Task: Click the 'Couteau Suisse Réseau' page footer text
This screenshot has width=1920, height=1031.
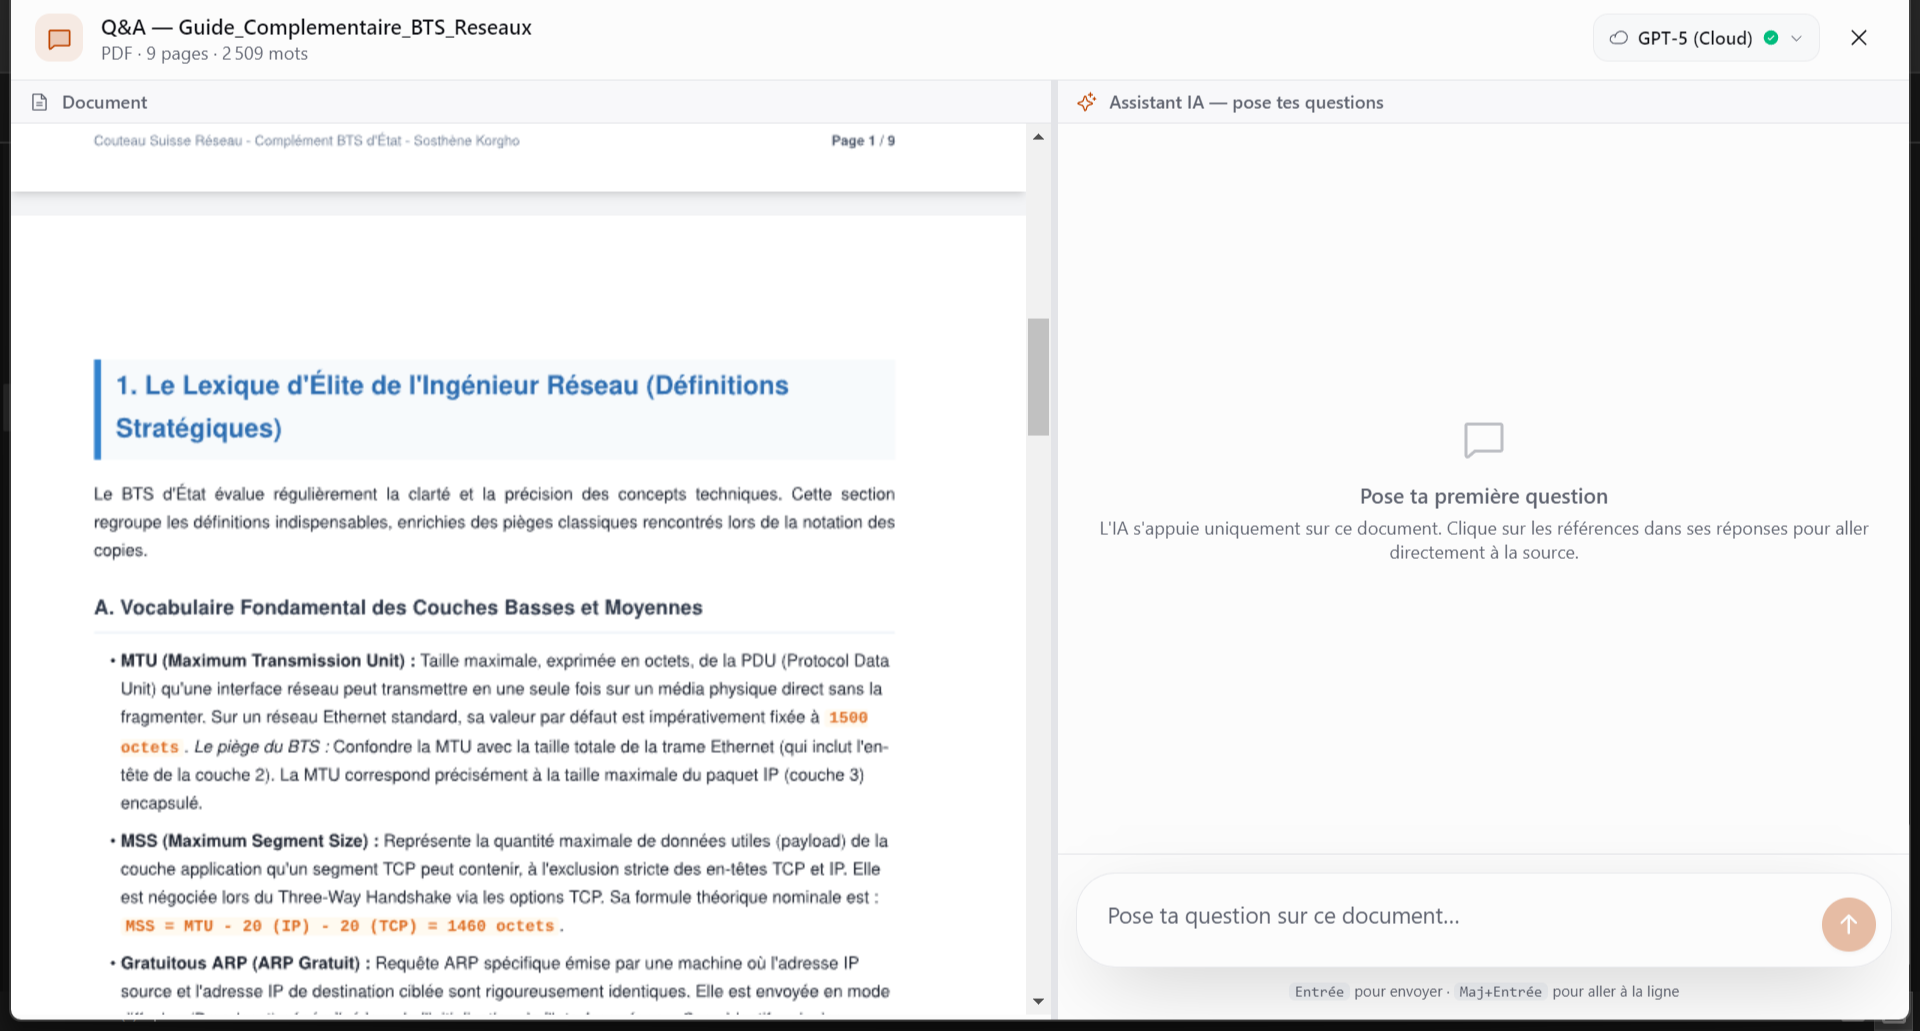Action: (x=307, y=141)
